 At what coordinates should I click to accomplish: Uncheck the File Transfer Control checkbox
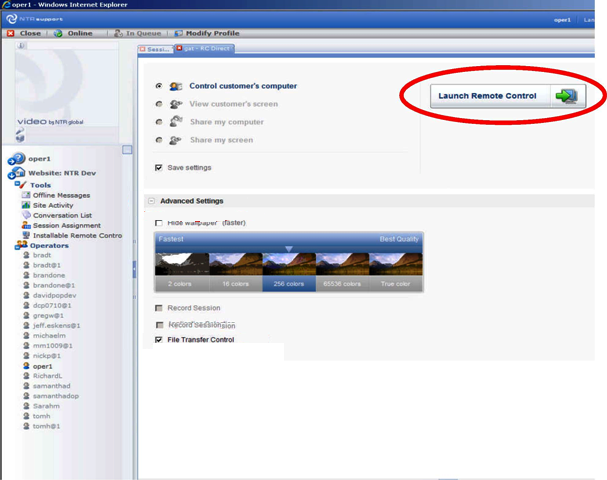pyautogui.click(x=159, y=340)
